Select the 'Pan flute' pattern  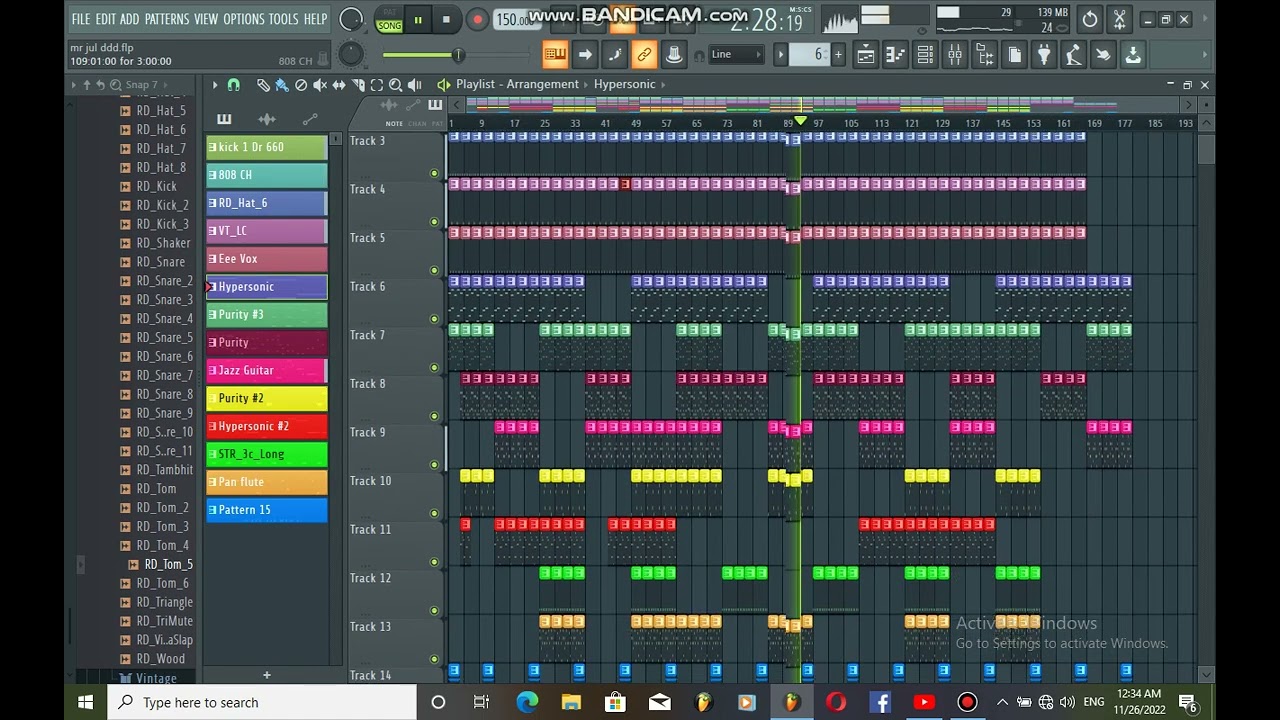click(267, 483)
